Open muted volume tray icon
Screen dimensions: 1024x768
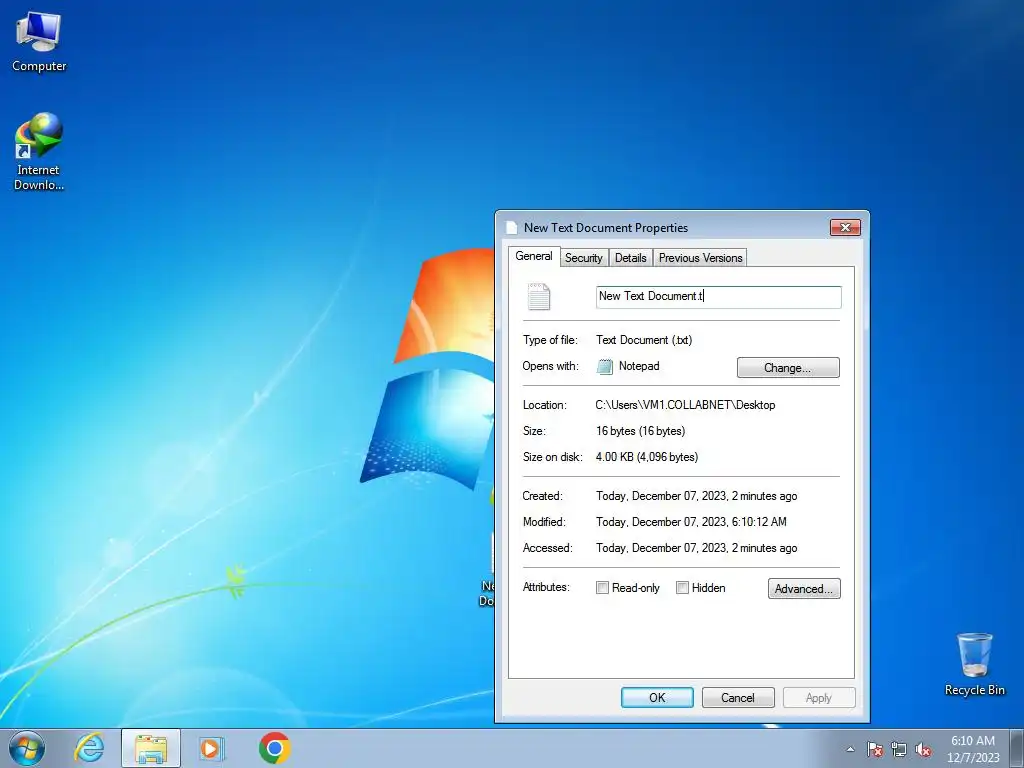pyautogui.click(x=923, y=749)
